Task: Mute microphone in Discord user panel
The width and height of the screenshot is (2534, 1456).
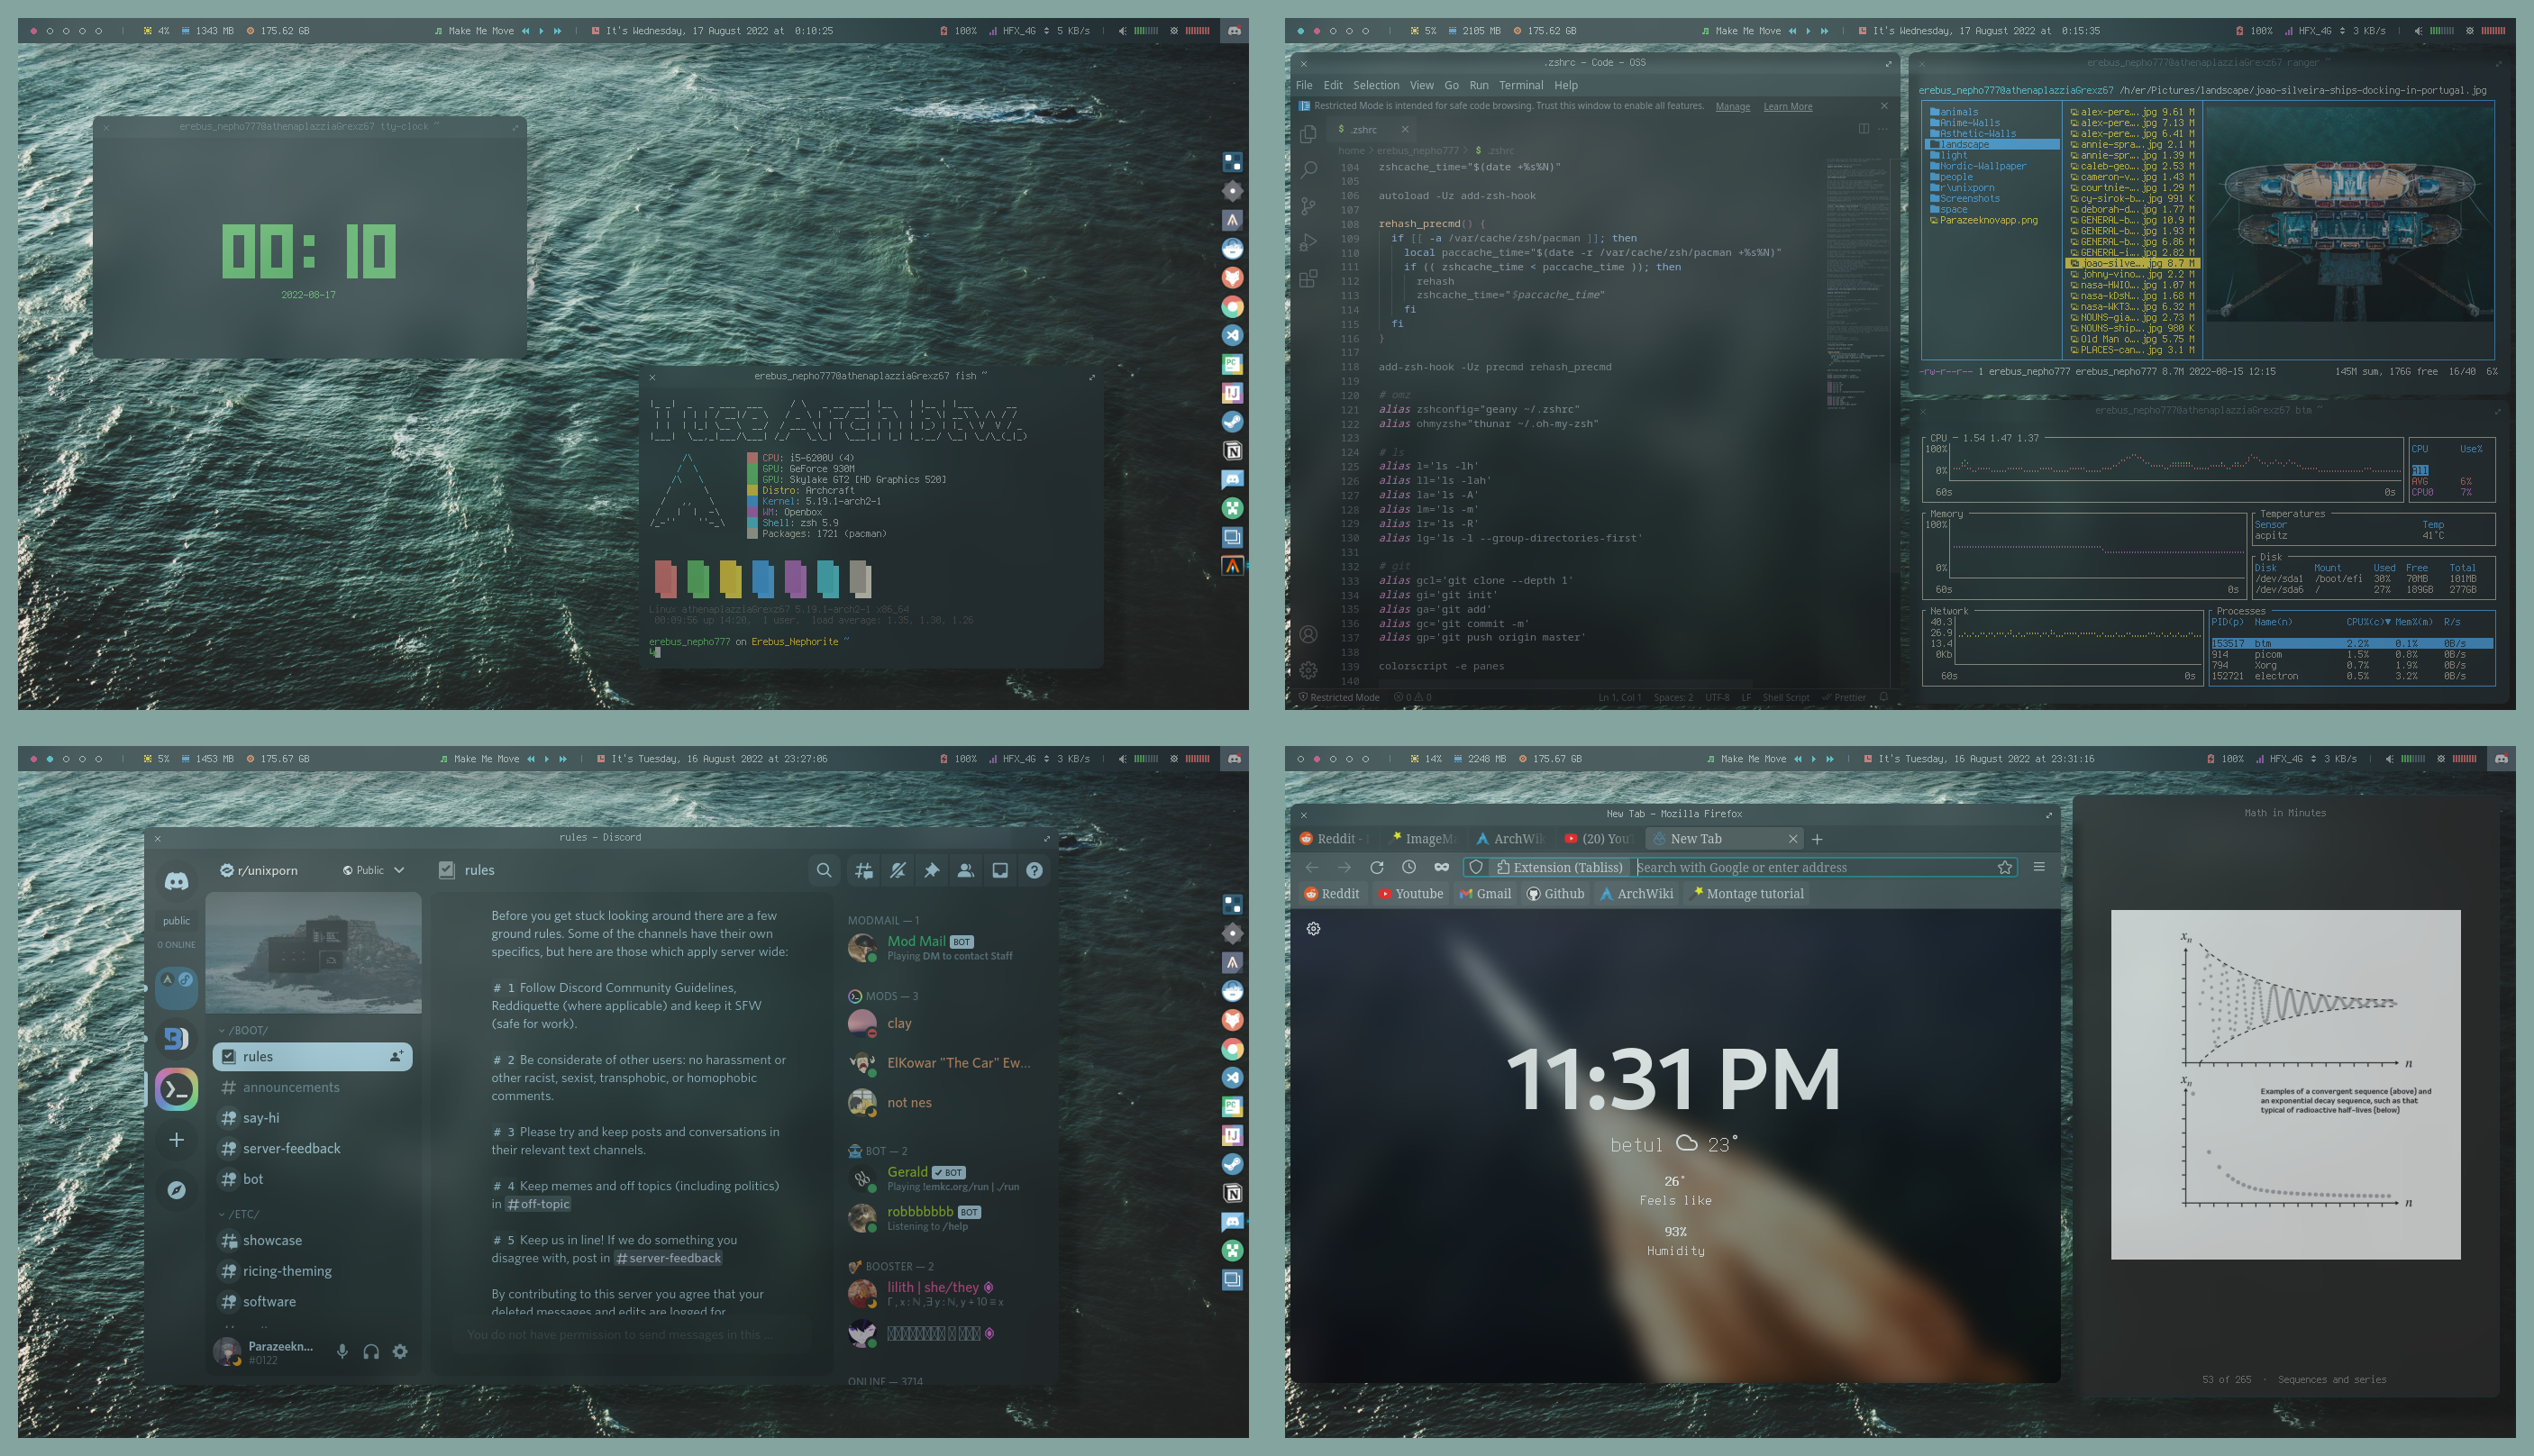Action: coord(342,1351)
